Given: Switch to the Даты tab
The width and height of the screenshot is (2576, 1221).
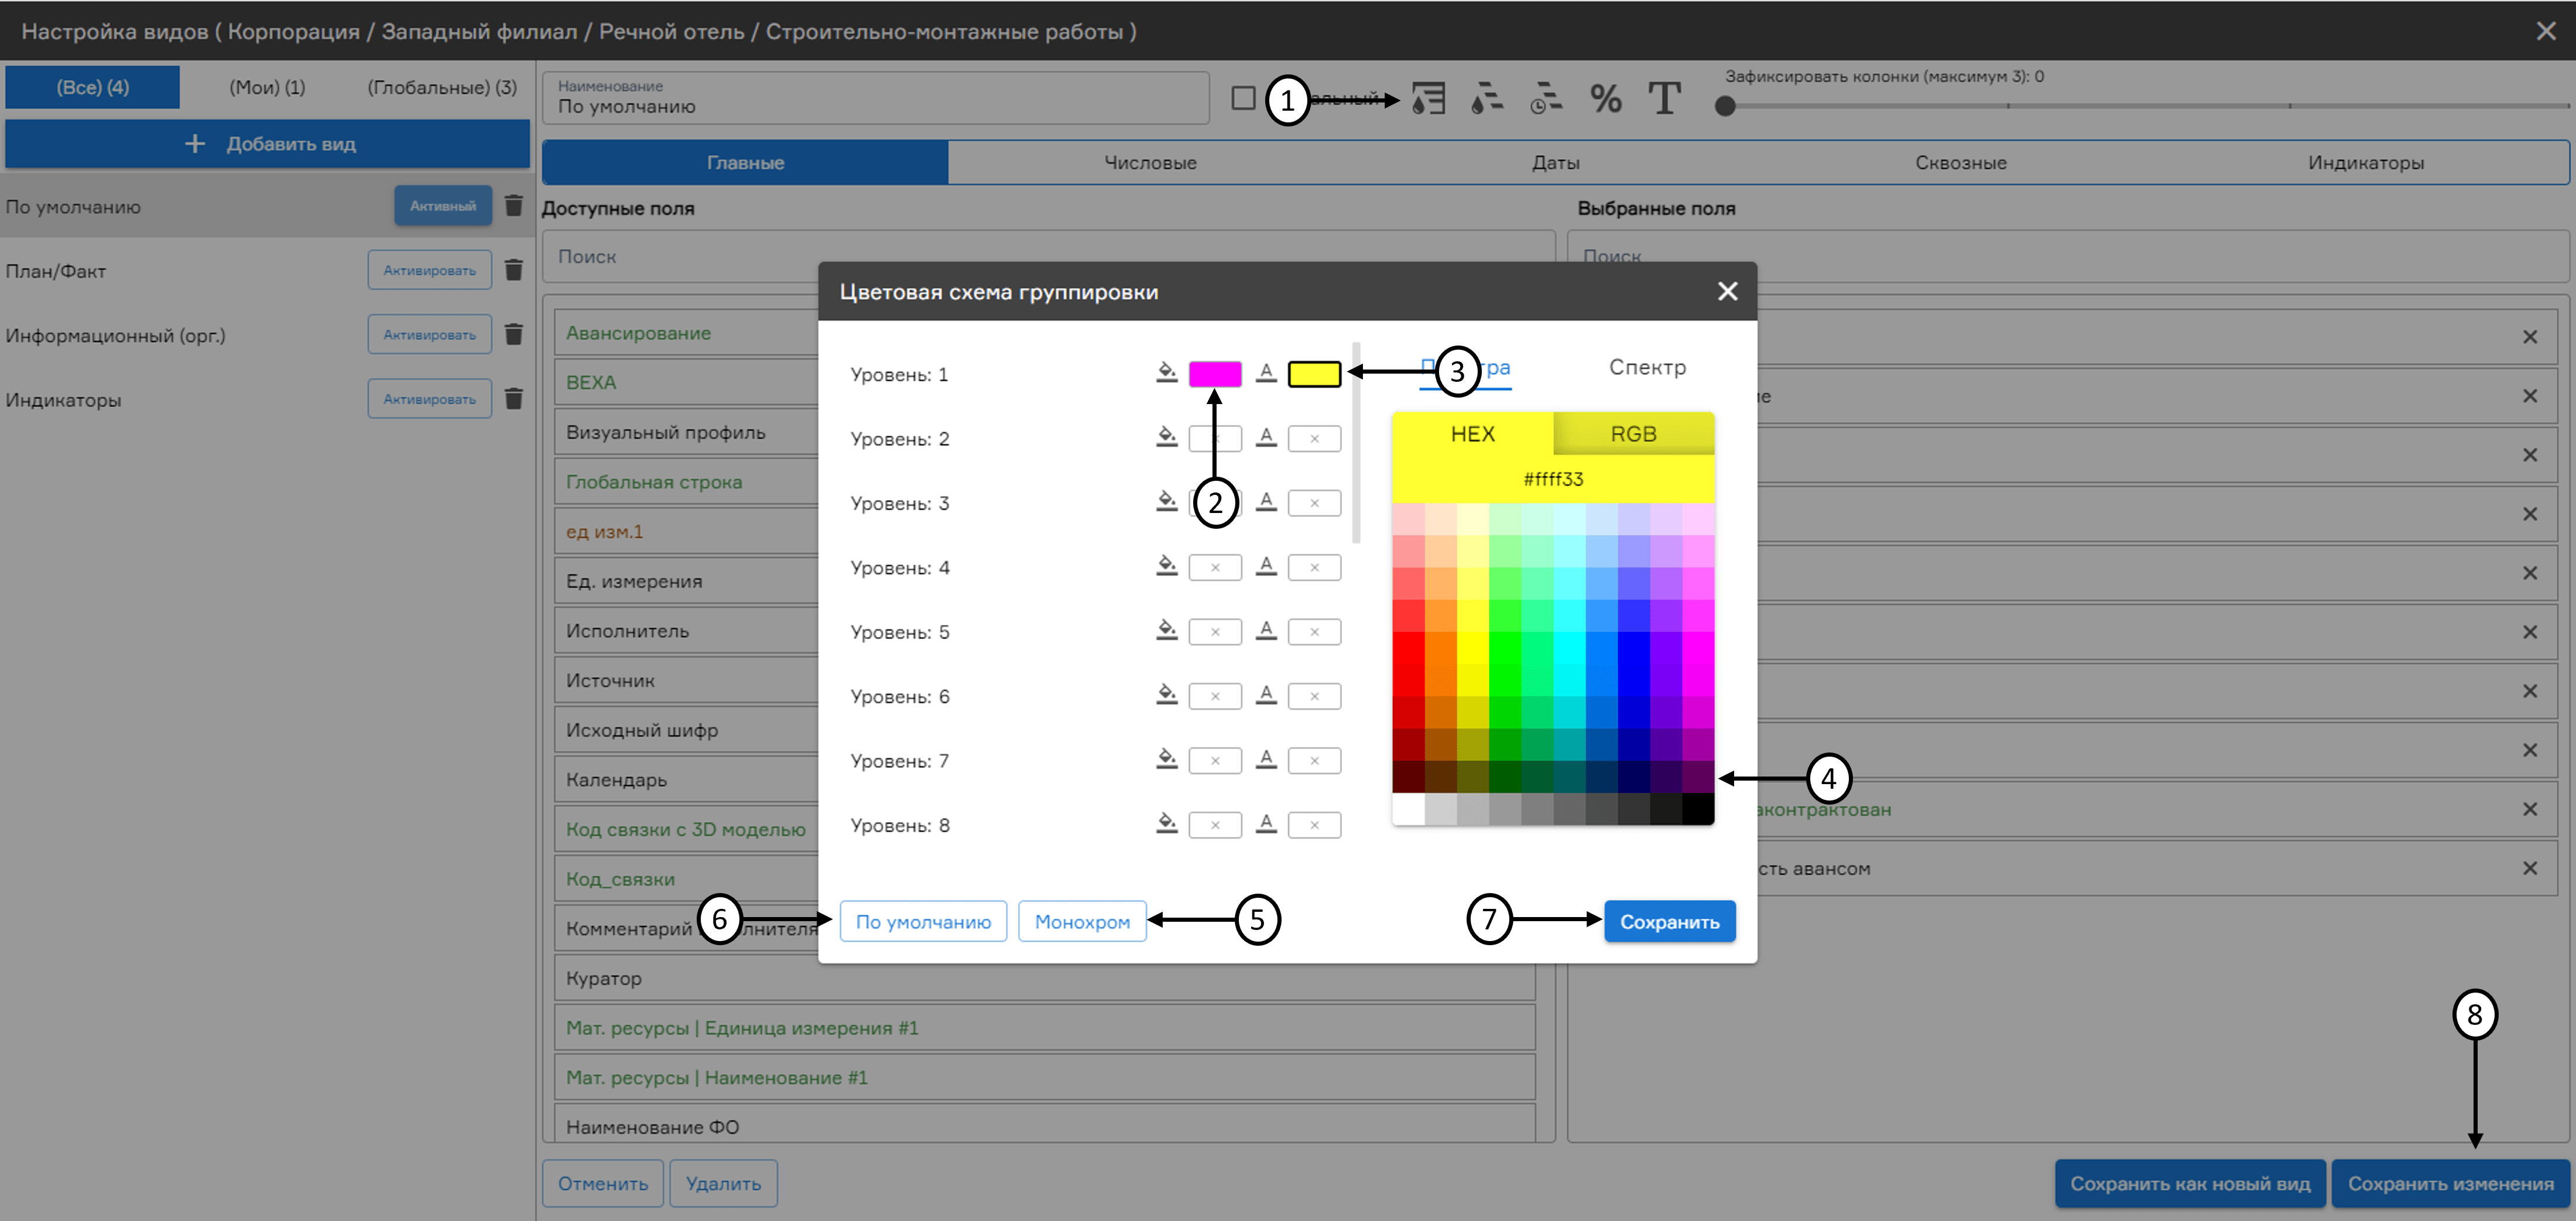Looking at the screenshot, I should [x=1555, y=162].
